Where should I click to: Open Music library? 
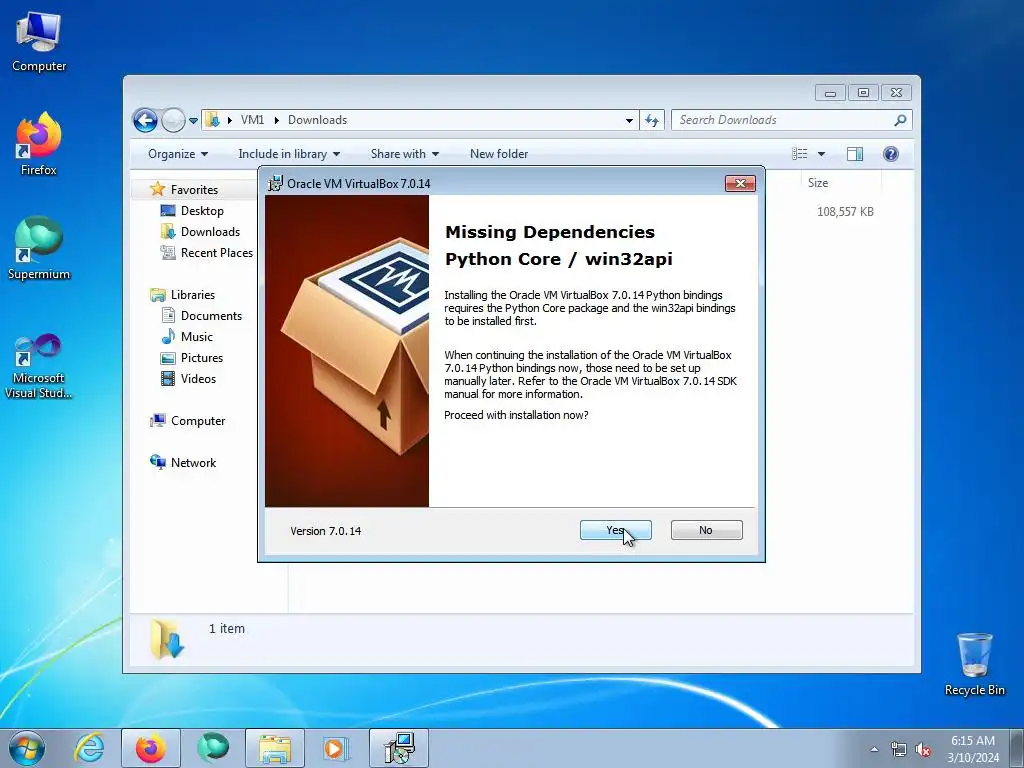[x=197, y=337]
